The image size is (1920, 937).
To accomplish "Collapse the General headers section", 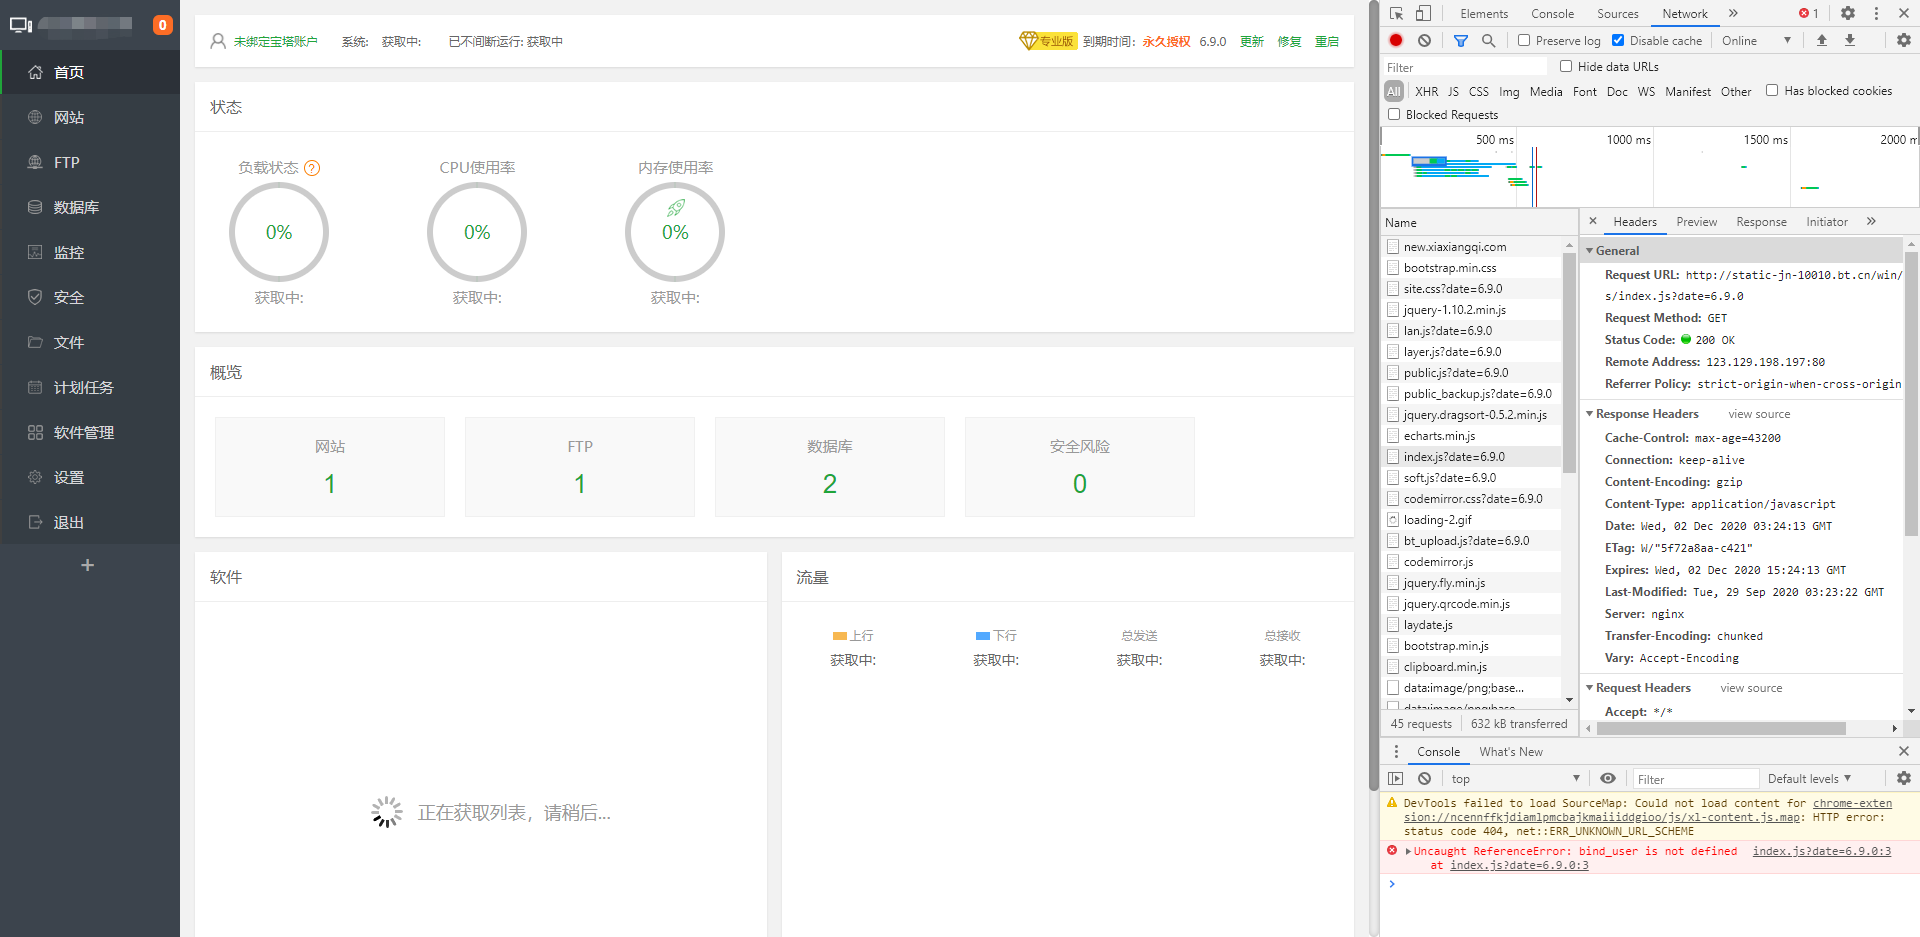I will coord(1590,250).
